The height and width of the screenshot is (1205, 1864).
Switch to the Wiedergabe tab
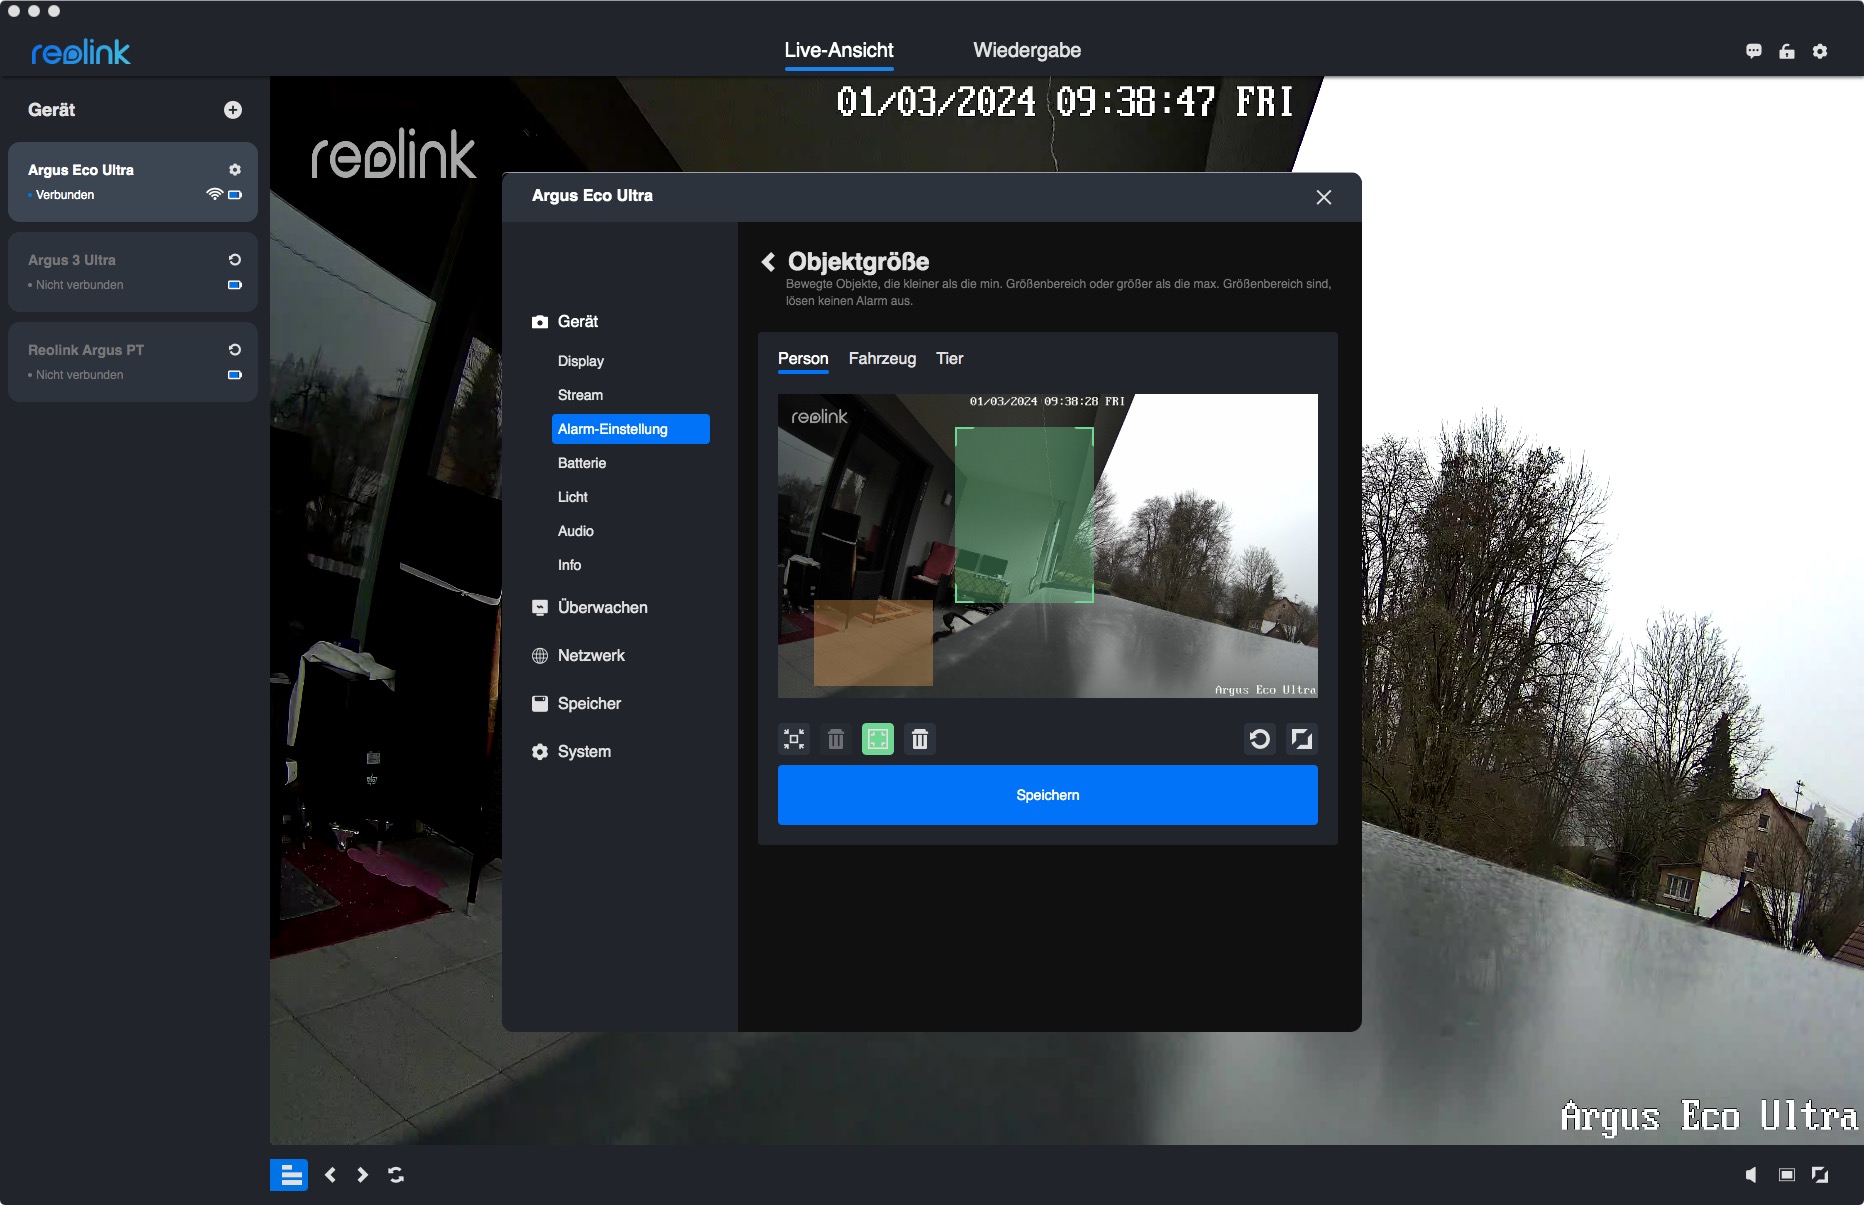point(1027,50)
